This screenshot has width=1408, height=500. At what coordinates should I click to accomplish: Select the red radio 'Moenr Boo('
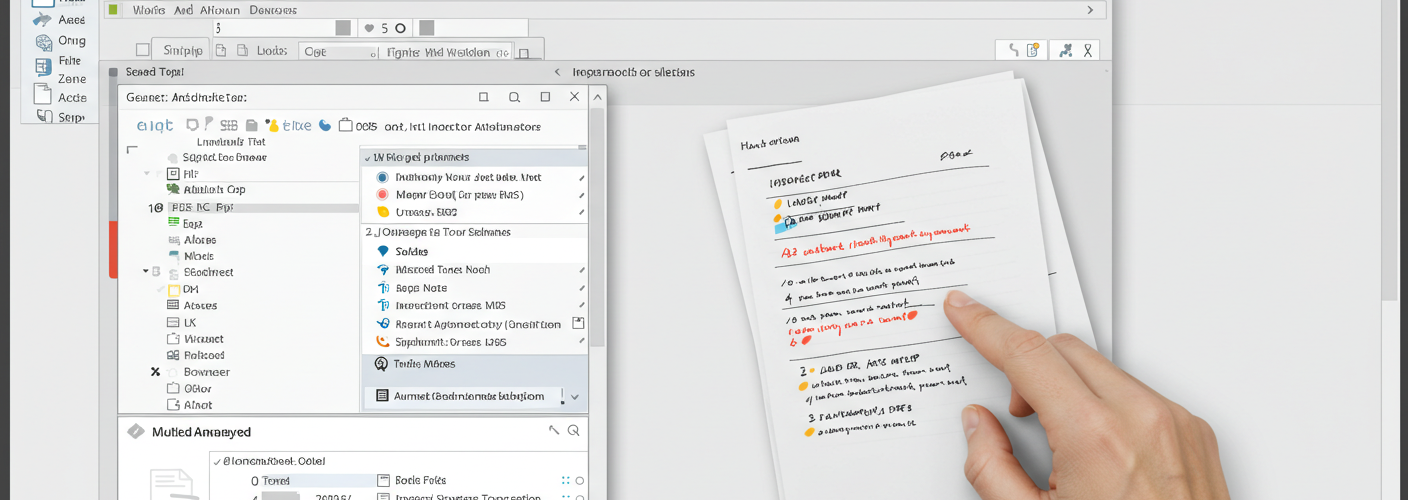pos(382,195)
